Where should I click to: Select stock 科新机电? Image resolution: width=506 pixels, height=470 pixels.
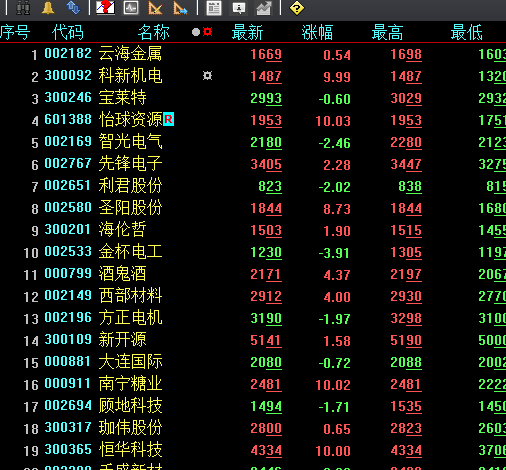tap(130, 76)
